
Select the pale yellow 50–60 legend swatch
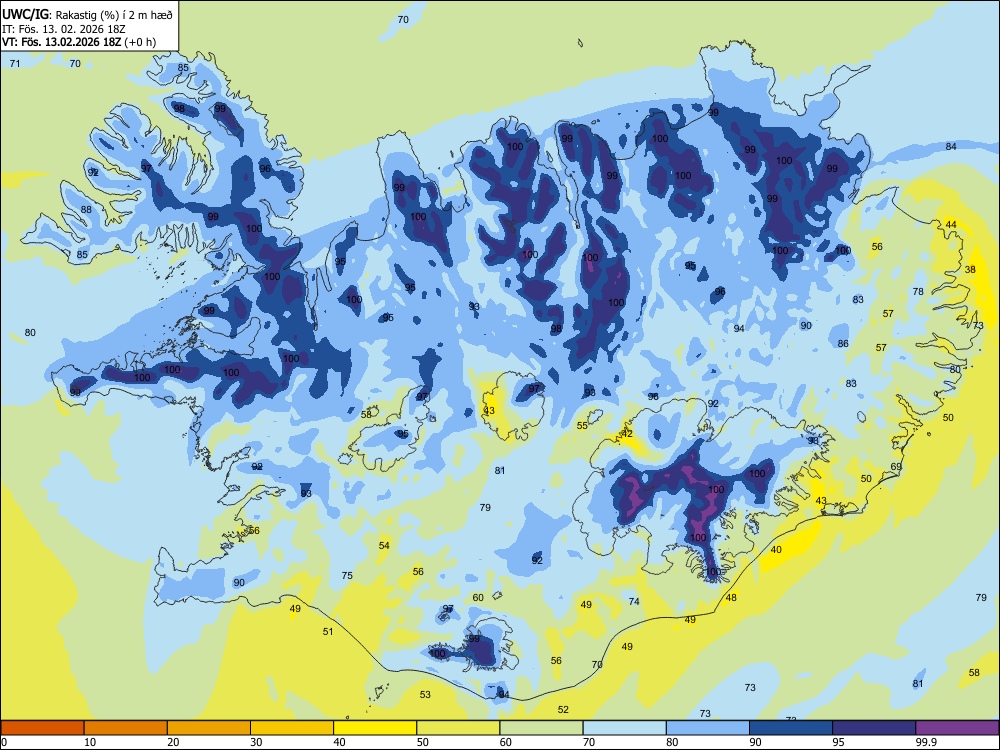coord(458,728)
